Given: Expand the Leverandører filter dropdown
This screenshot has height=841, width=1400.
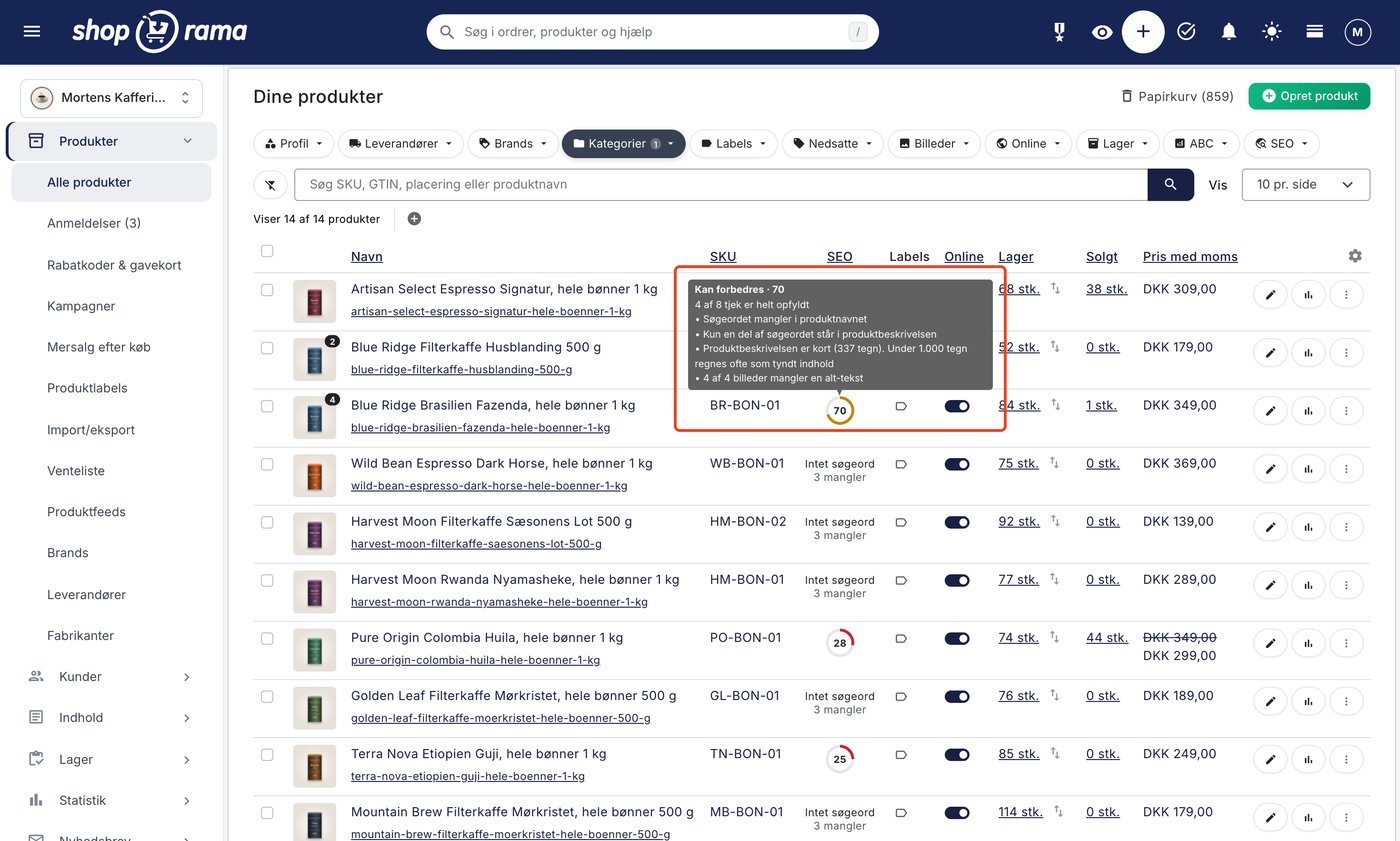Looking at the screenshot, I should pyautogui.click(x=401, y=144).
